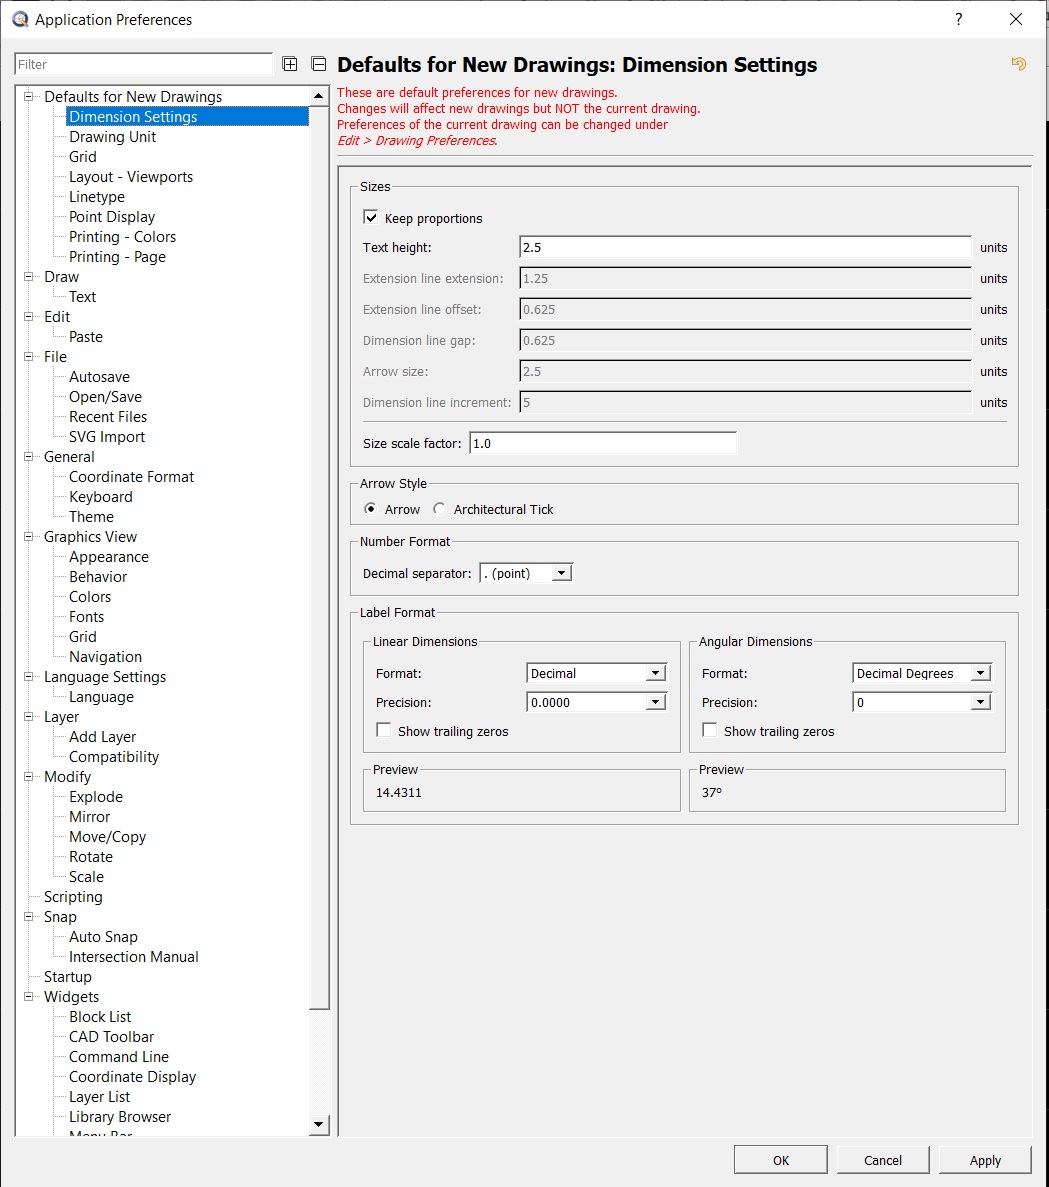Viewport: 1049px width, 1187px height.
Task: Select Drawing Unit in the tree
Action: 112,136
